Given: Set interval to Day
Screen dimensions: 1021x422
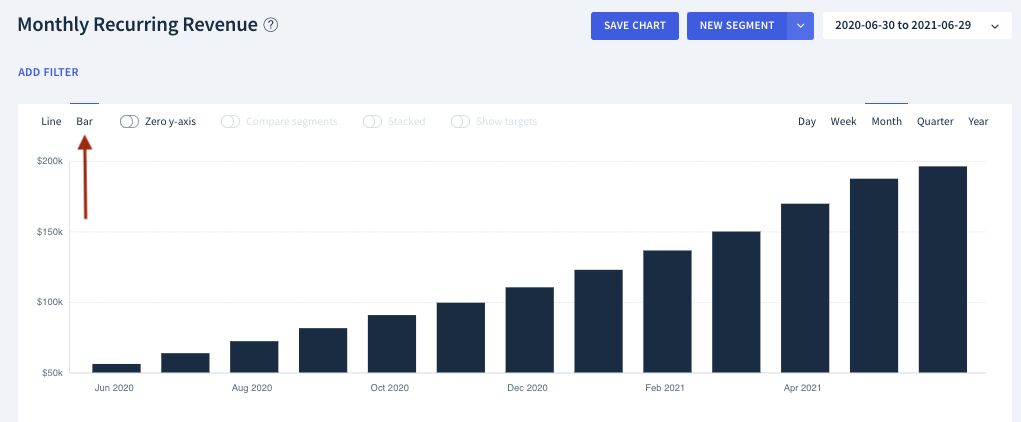Looking at the screenshot, I should coord(807,121).
